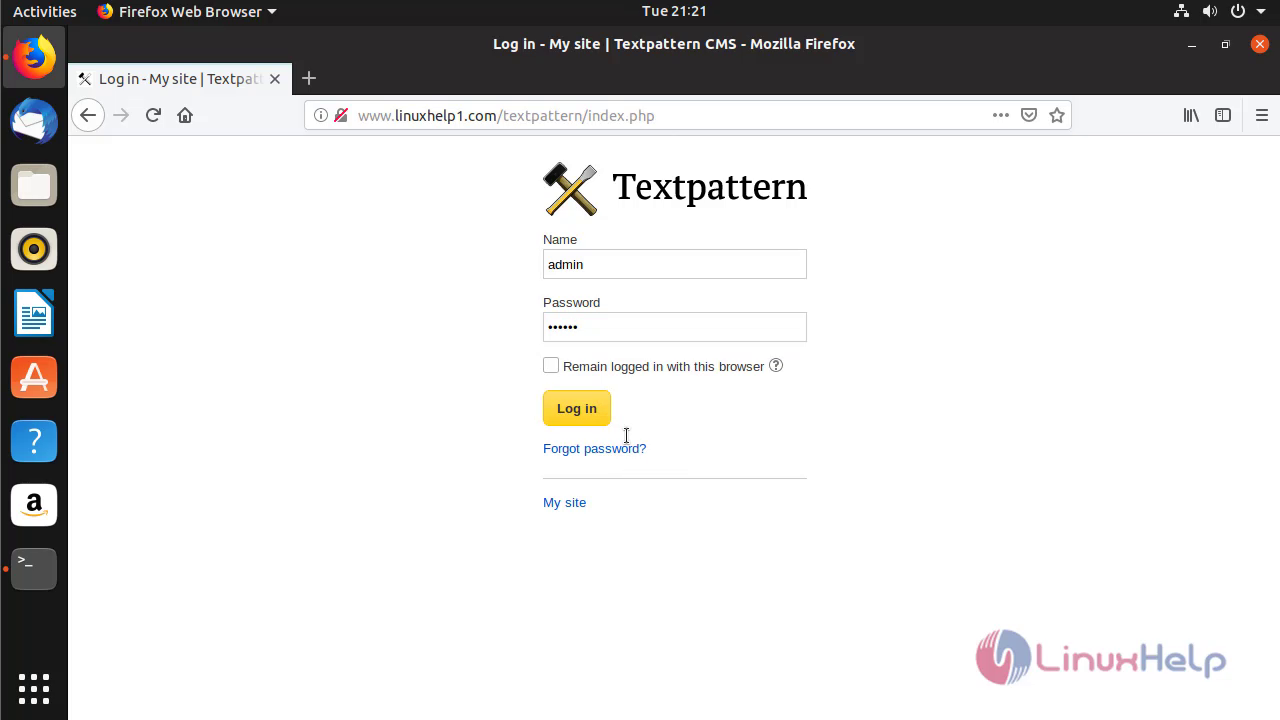Open the clock showing Tue 21:21
1280x720 pixels.
point(674,11)
